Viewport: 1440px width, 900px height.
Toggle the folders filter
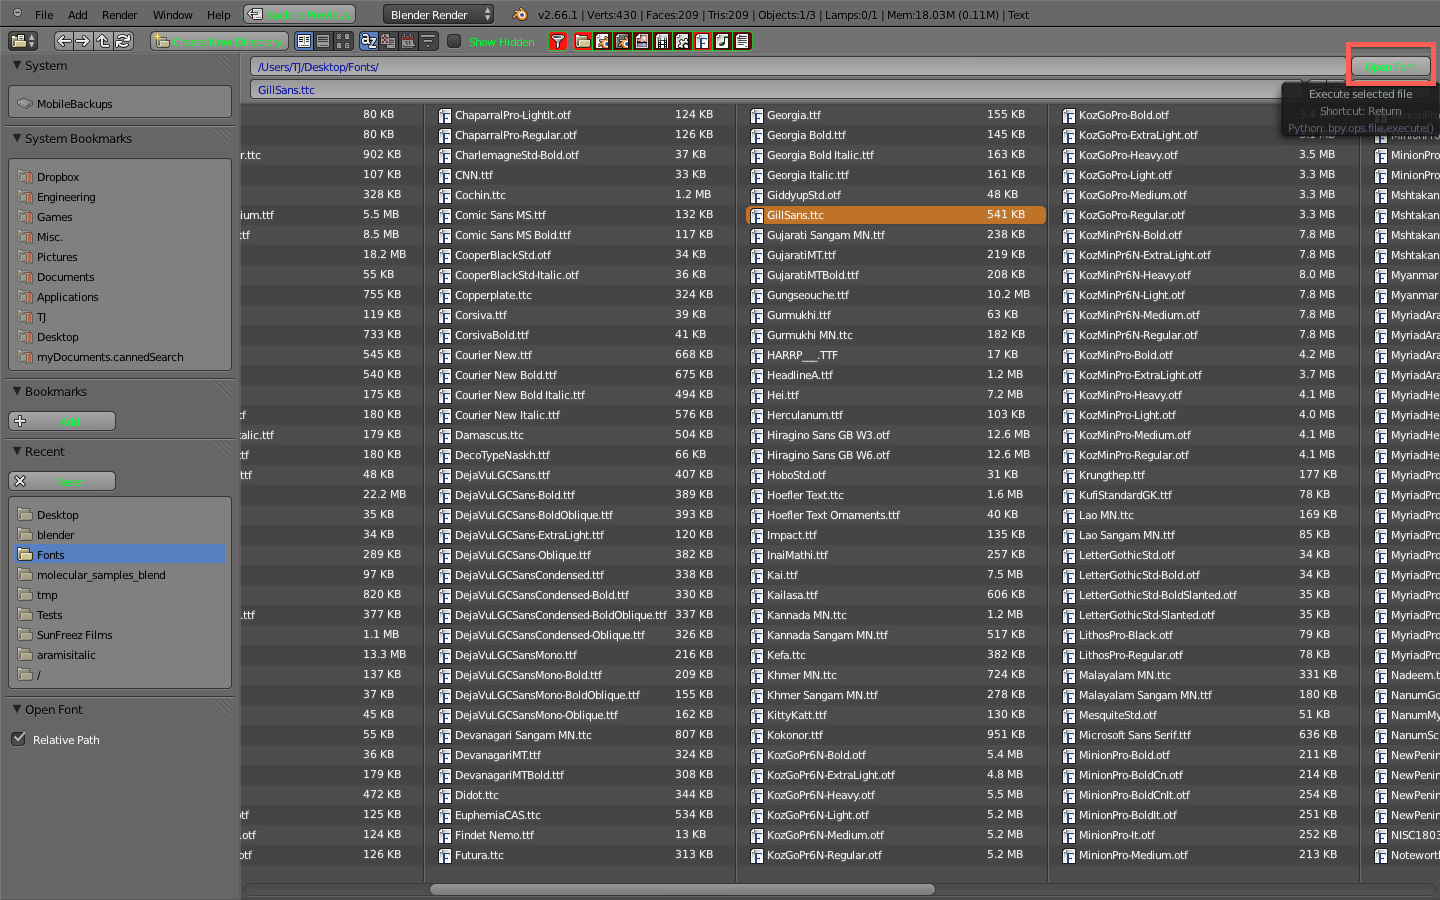point(582,41)
